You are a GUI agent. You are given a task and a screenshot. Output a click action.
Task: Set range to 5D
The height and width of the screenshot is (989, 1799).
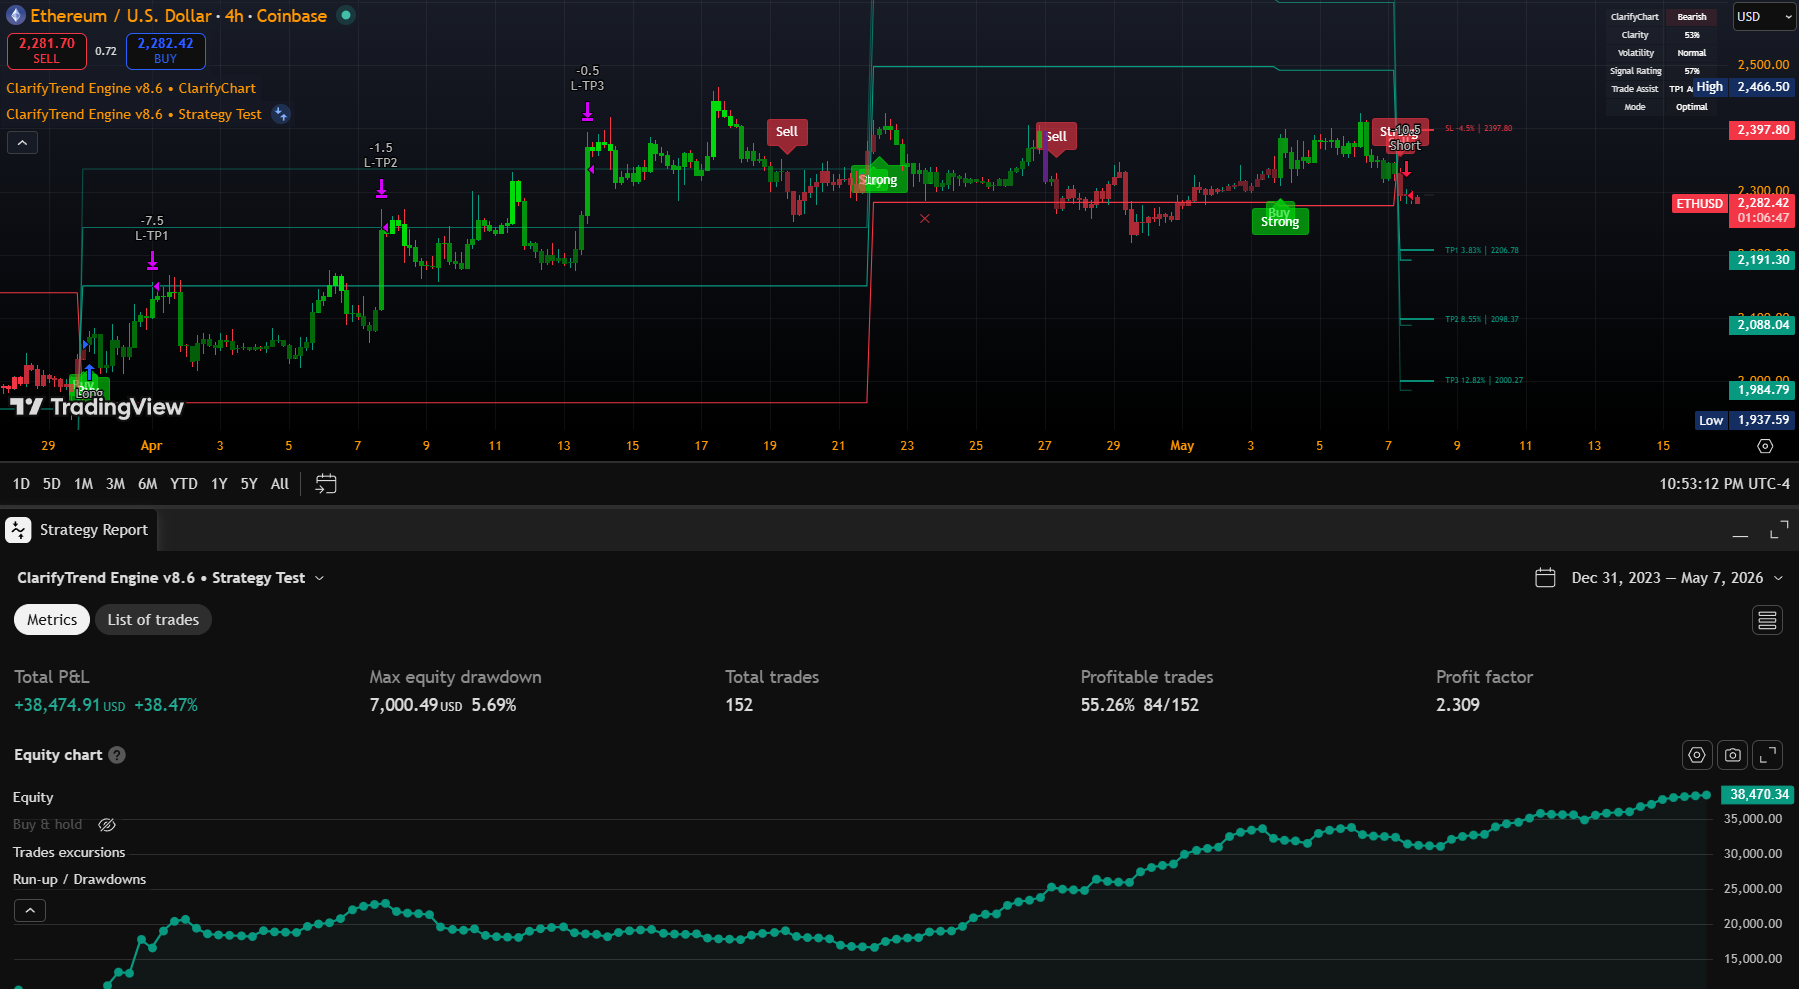point(52,484)
